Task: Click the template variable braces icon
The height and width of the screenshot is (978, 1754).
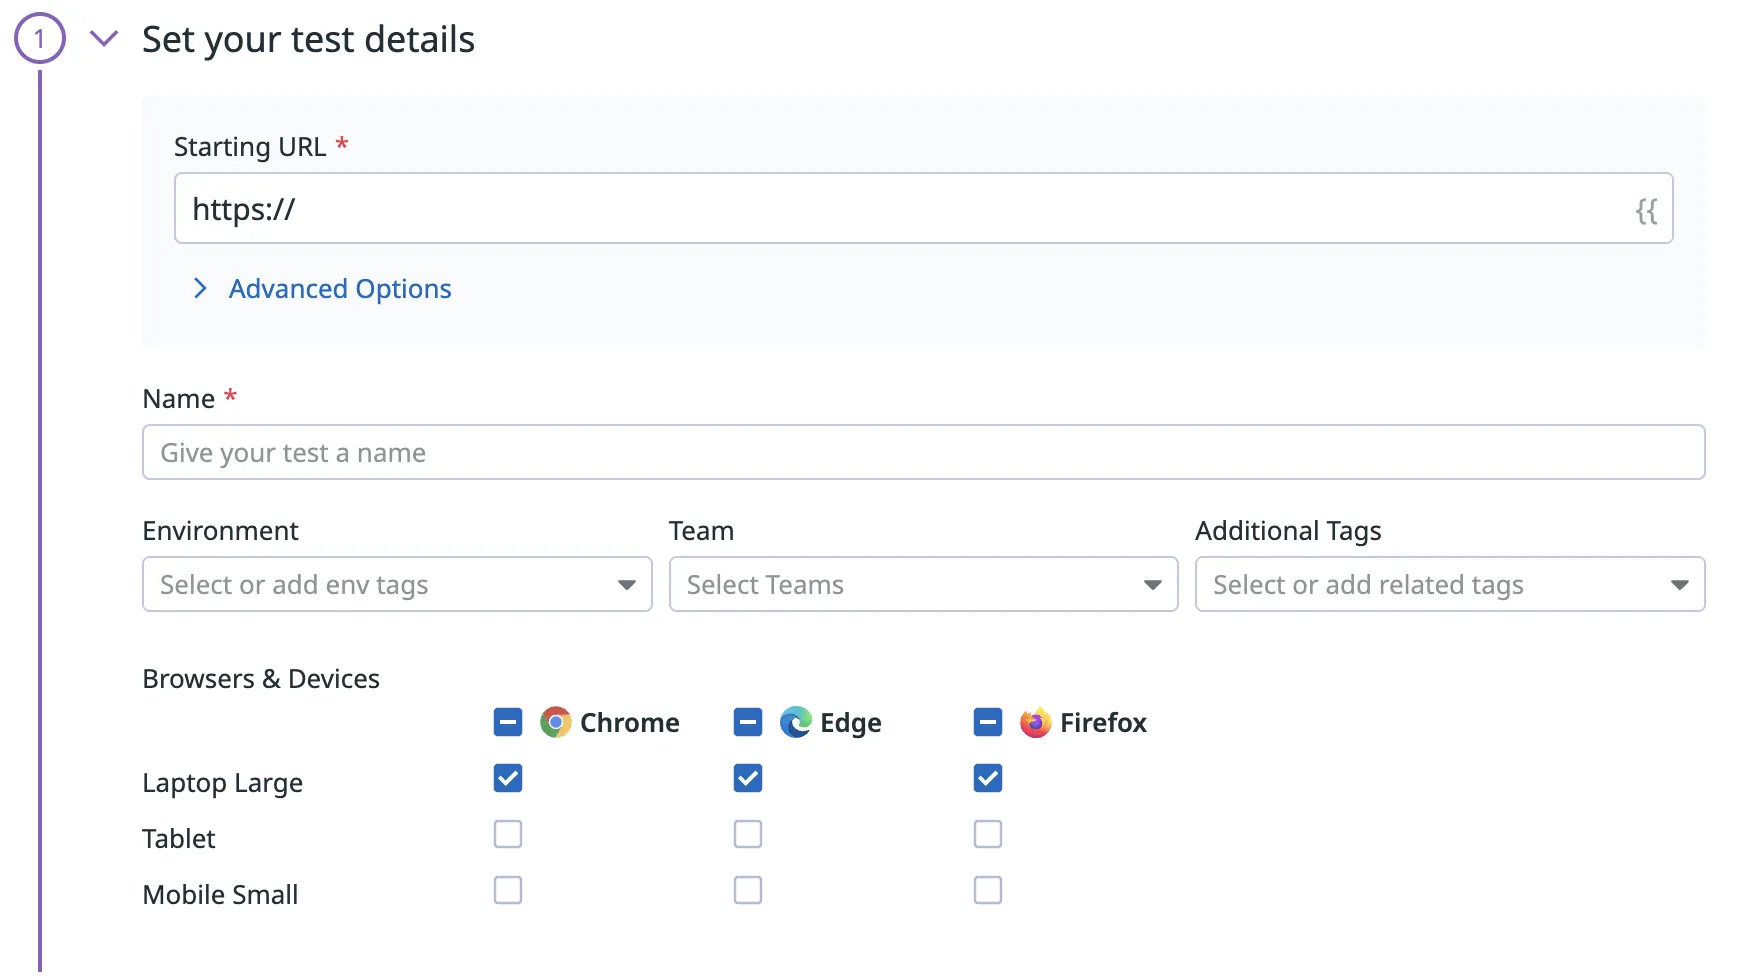Action: tap(1646, 210)
